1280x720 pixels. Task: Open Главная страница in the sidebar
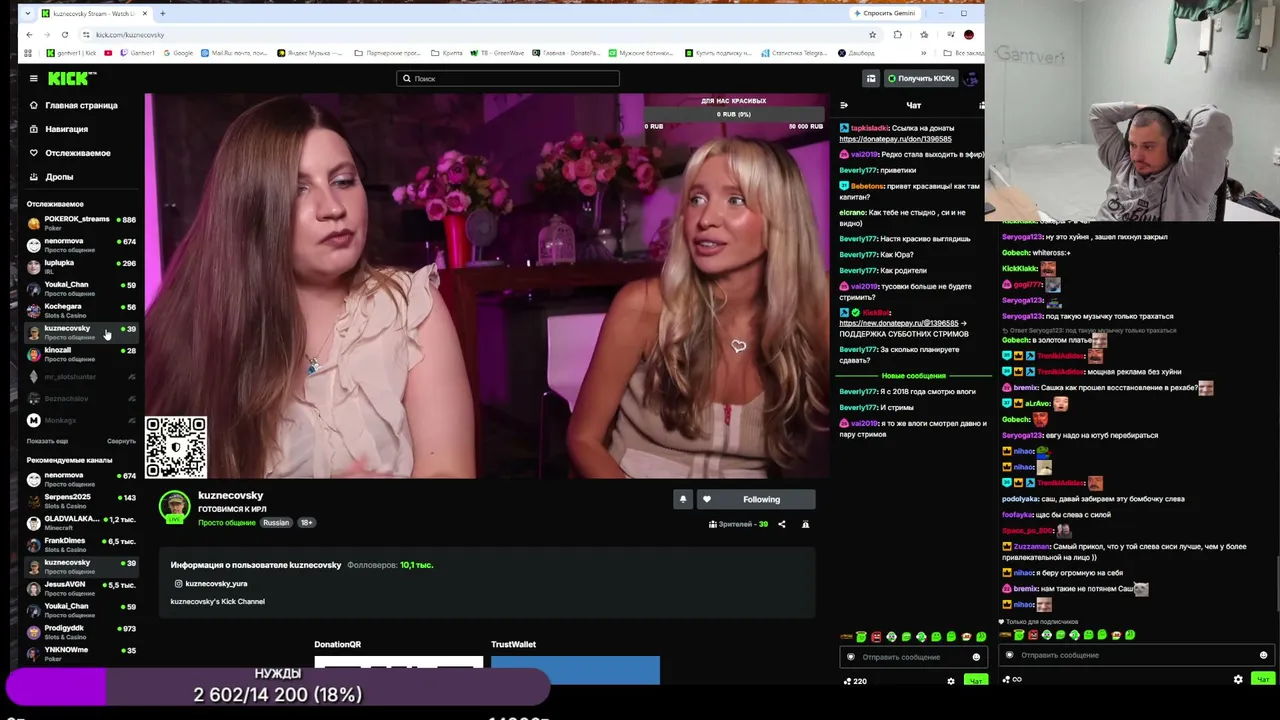click(x=73, y=105)
